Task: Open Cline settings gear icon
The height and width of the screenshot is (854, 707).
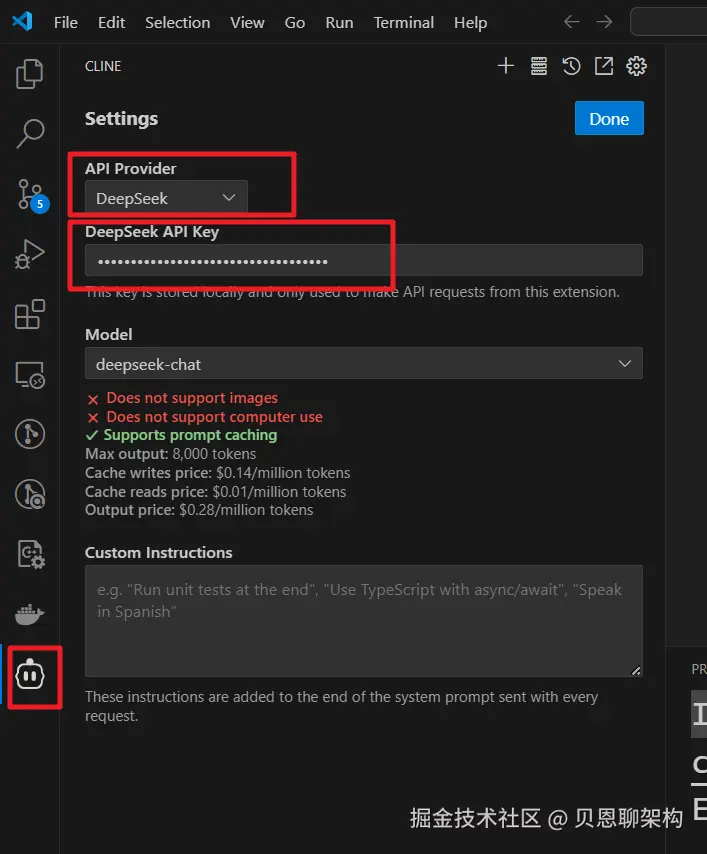Action: (636, 66)
